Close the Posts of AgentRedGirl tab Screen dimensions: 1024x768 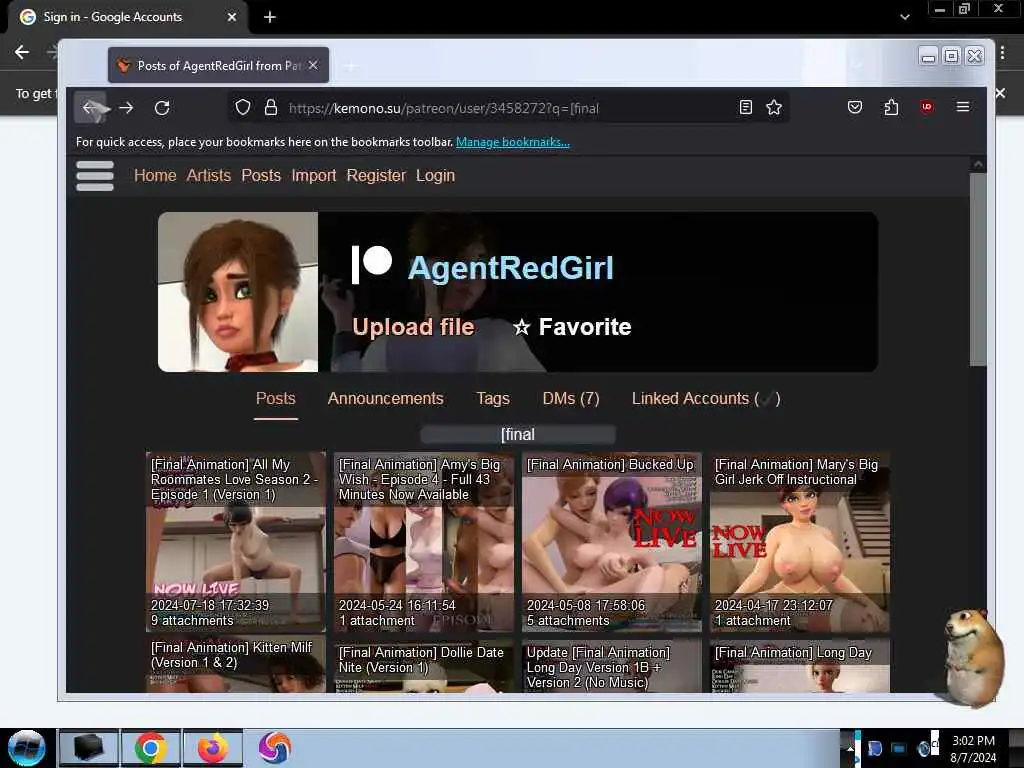(x=313, y=65)
